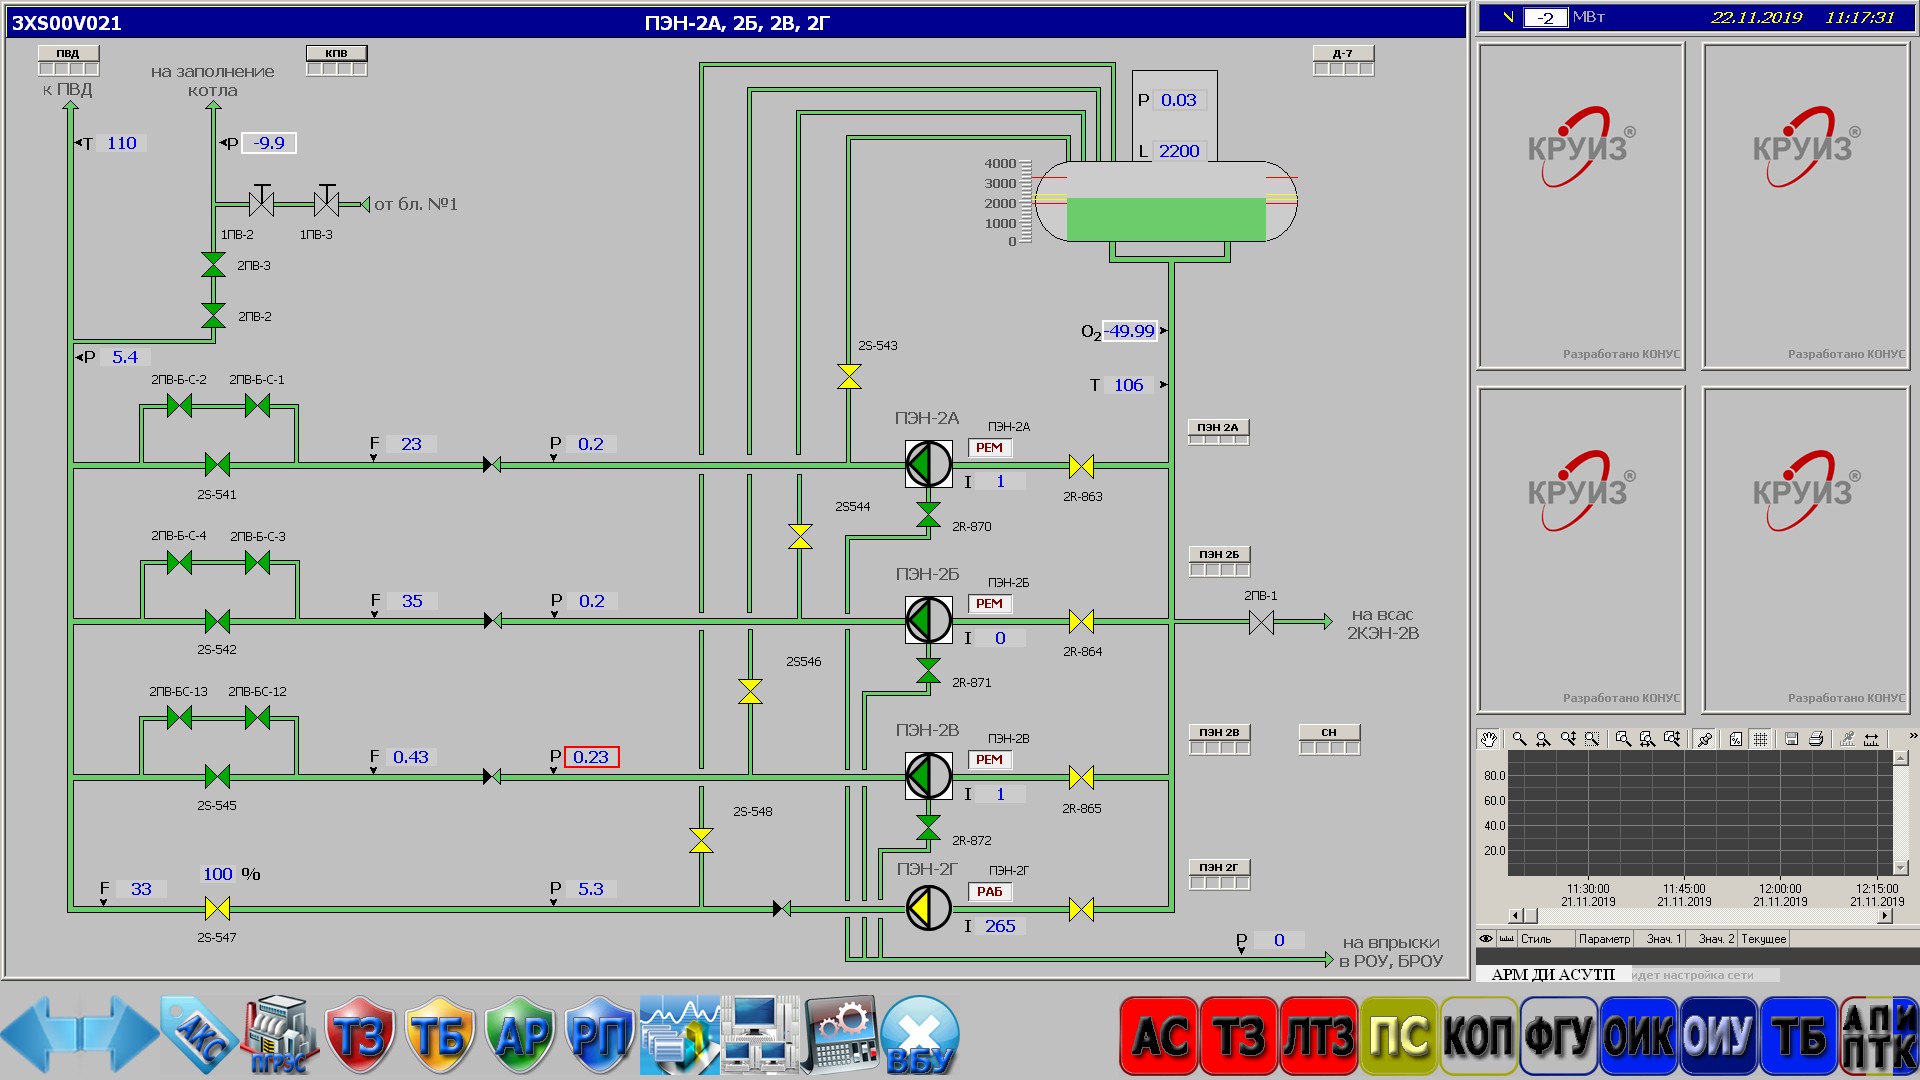The width and height of the screenshot is (1920, 1080).
Task: Click the red ТЗ shield icon
Action: tap(359, 1036)
